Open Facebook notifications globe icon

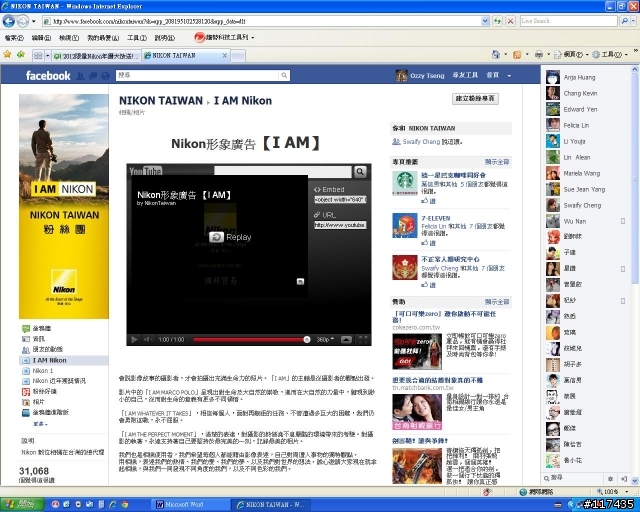(106, 76)
